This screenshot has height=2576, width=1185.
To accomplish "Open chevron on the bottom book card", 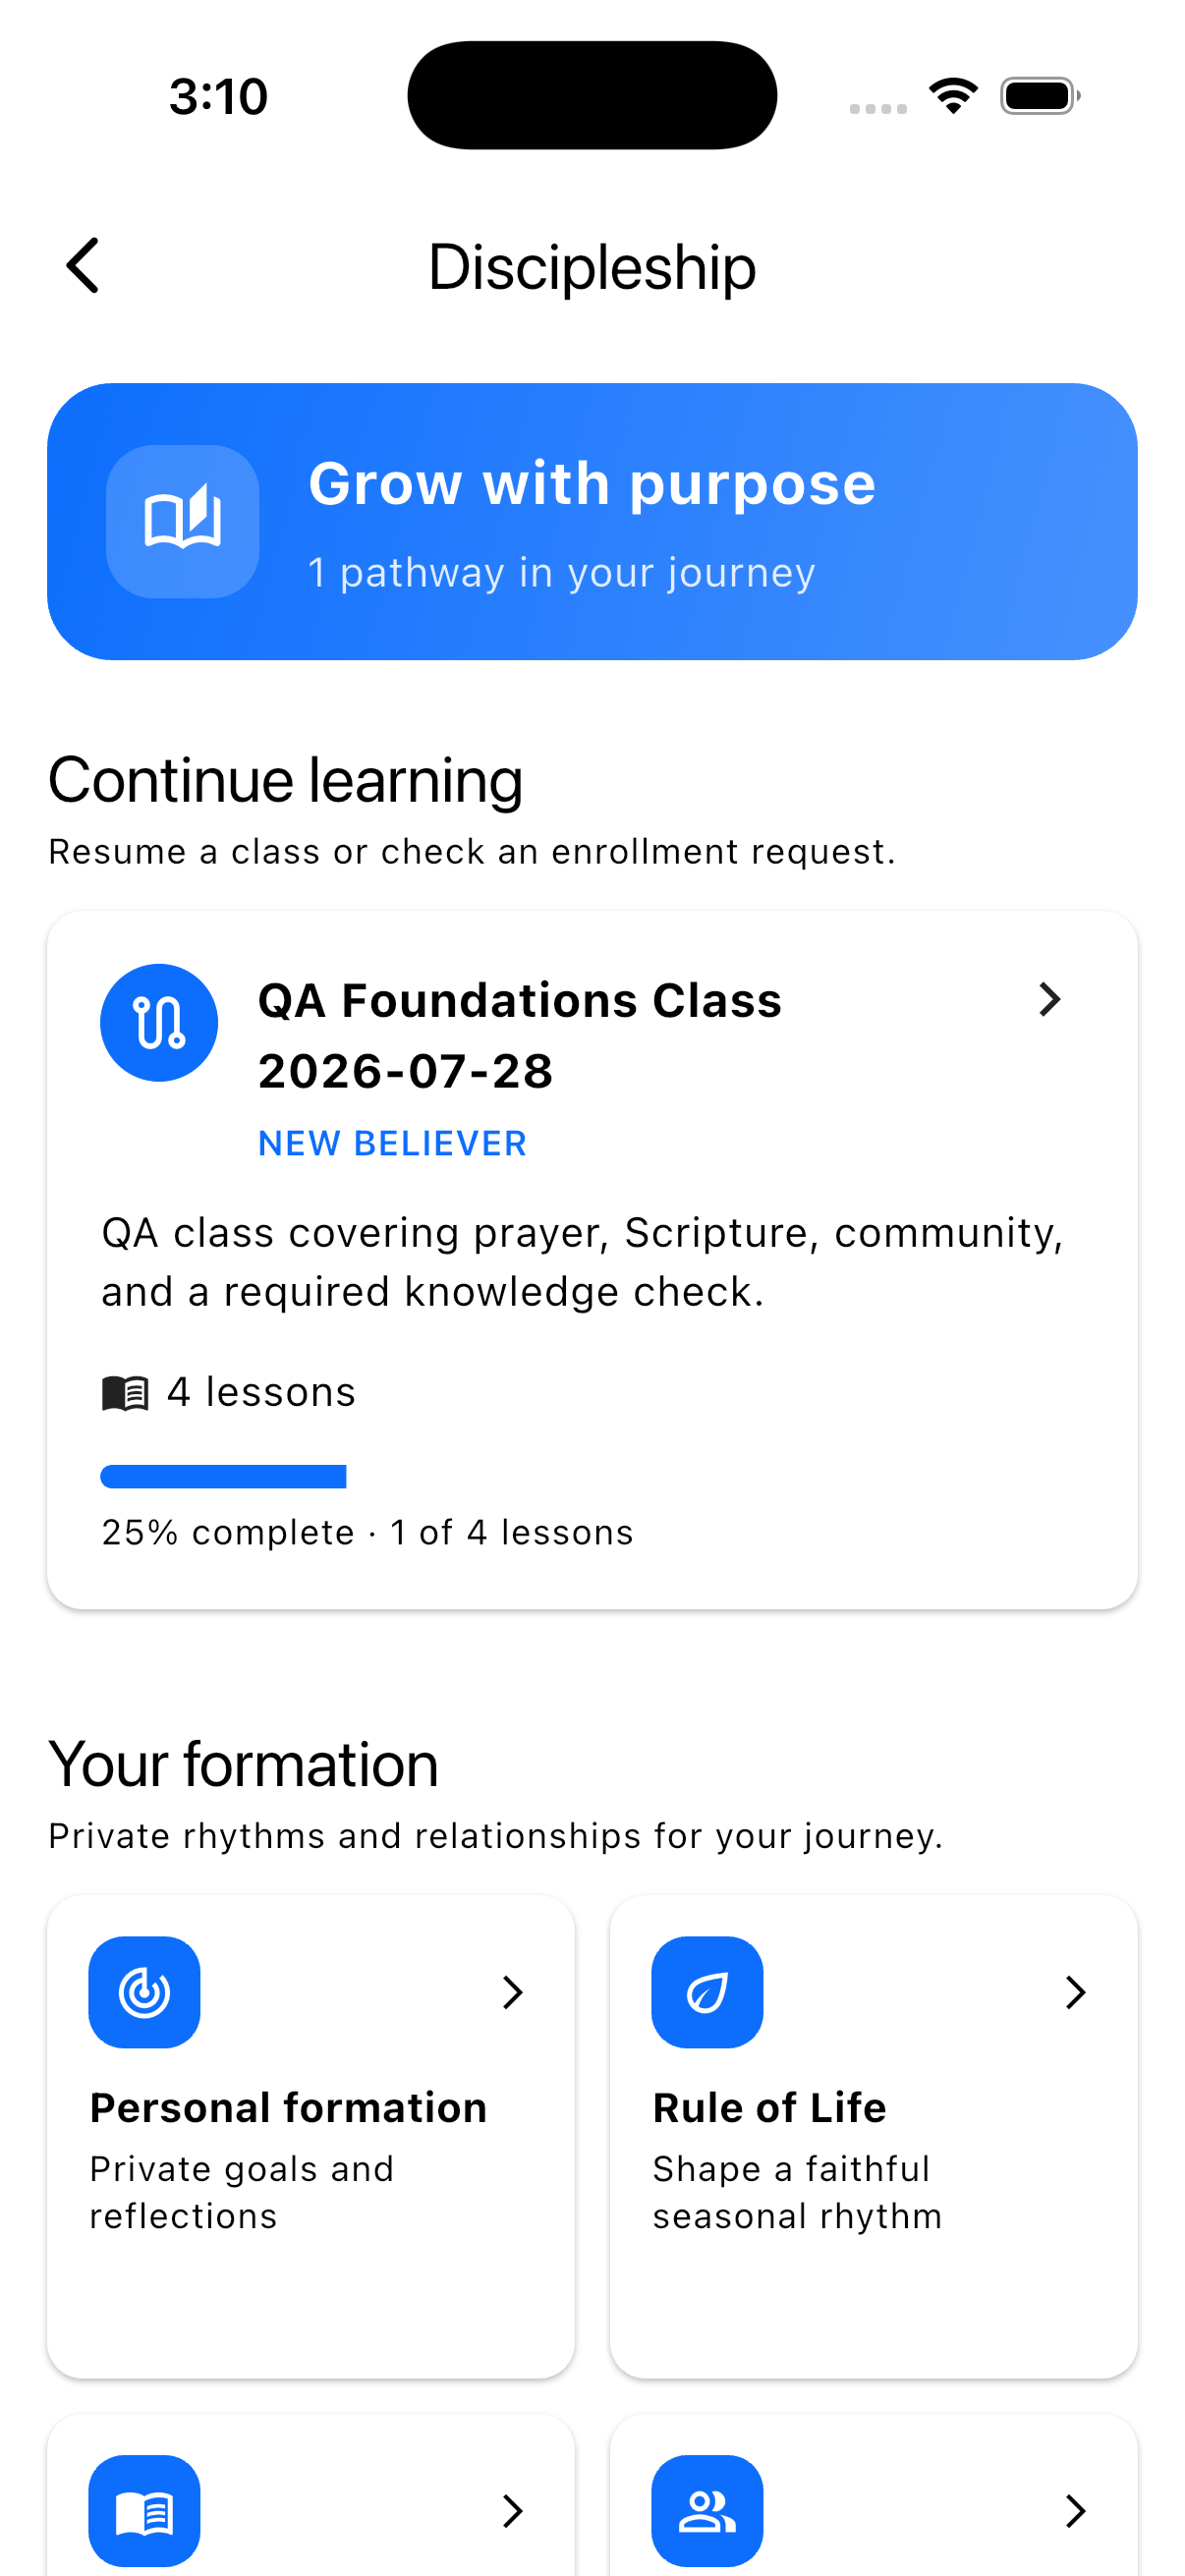I will click(x=513, y=2510).
